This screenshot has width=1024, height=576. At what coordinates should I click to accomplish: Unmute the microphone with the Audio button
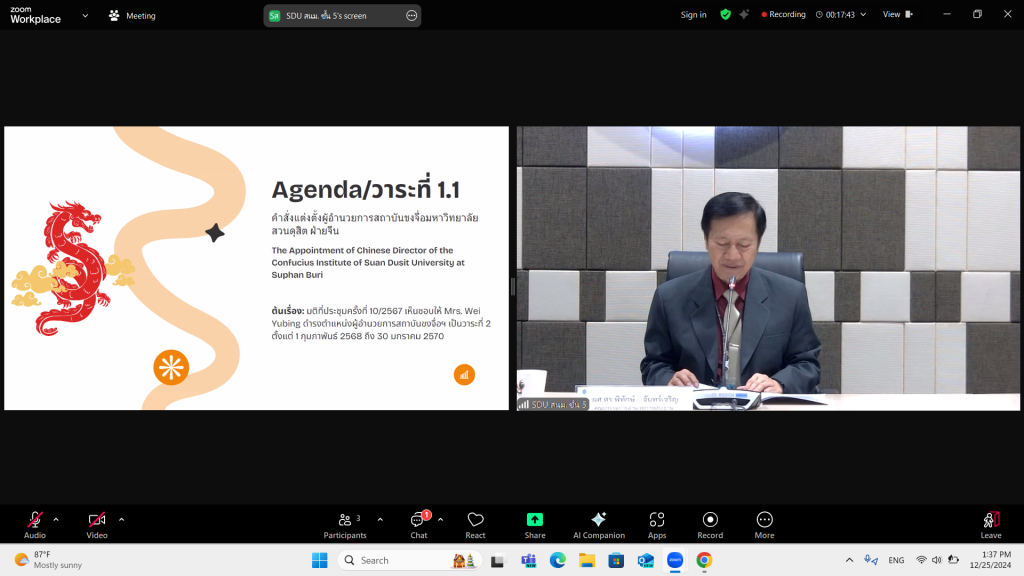35,524
